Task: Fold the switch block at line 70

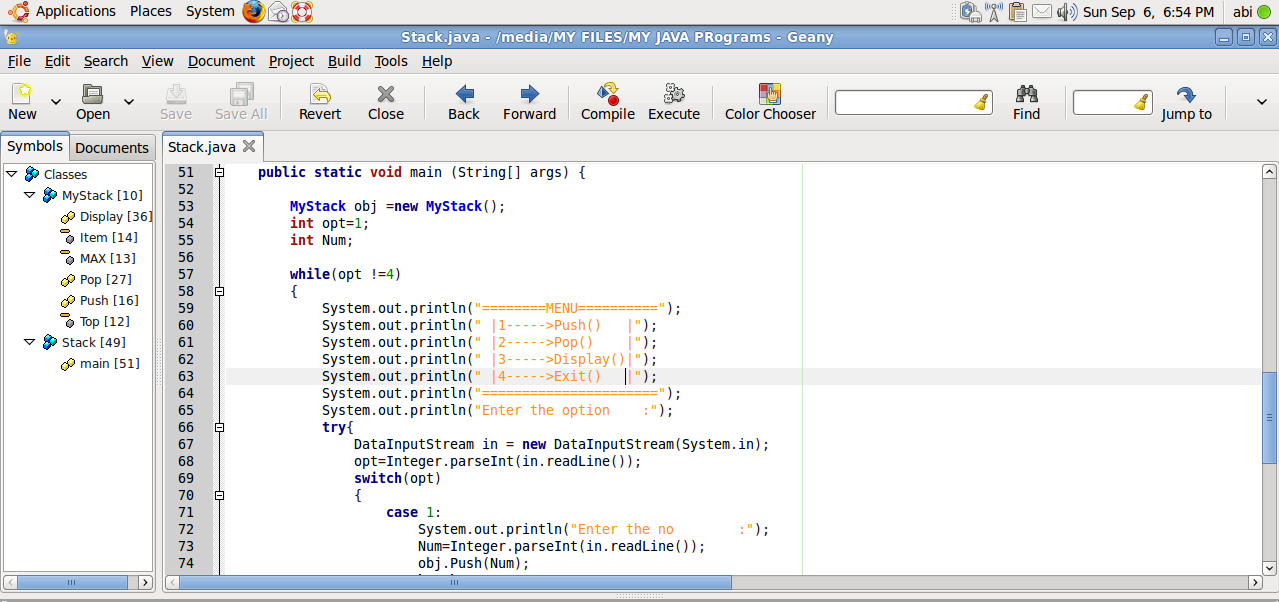Action: pos(219,495)
